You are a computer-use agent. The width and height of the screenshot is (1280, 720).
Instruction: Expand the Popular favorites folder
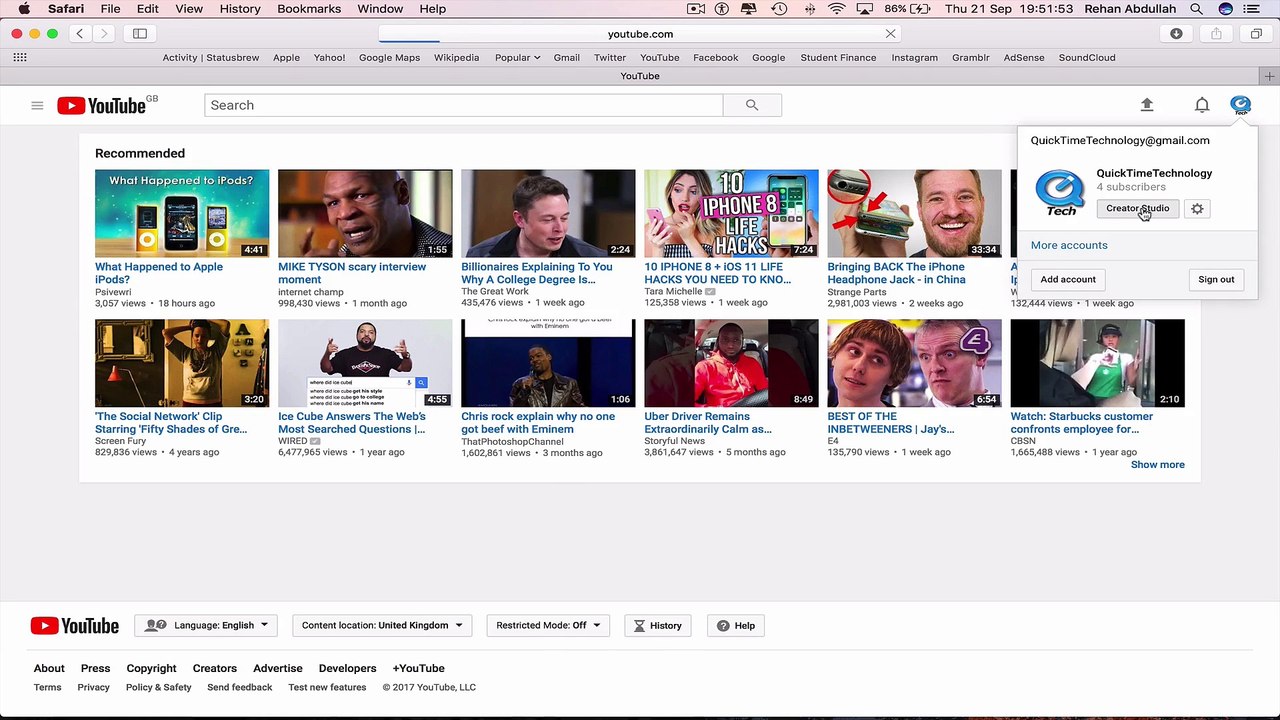click(517, 58)
